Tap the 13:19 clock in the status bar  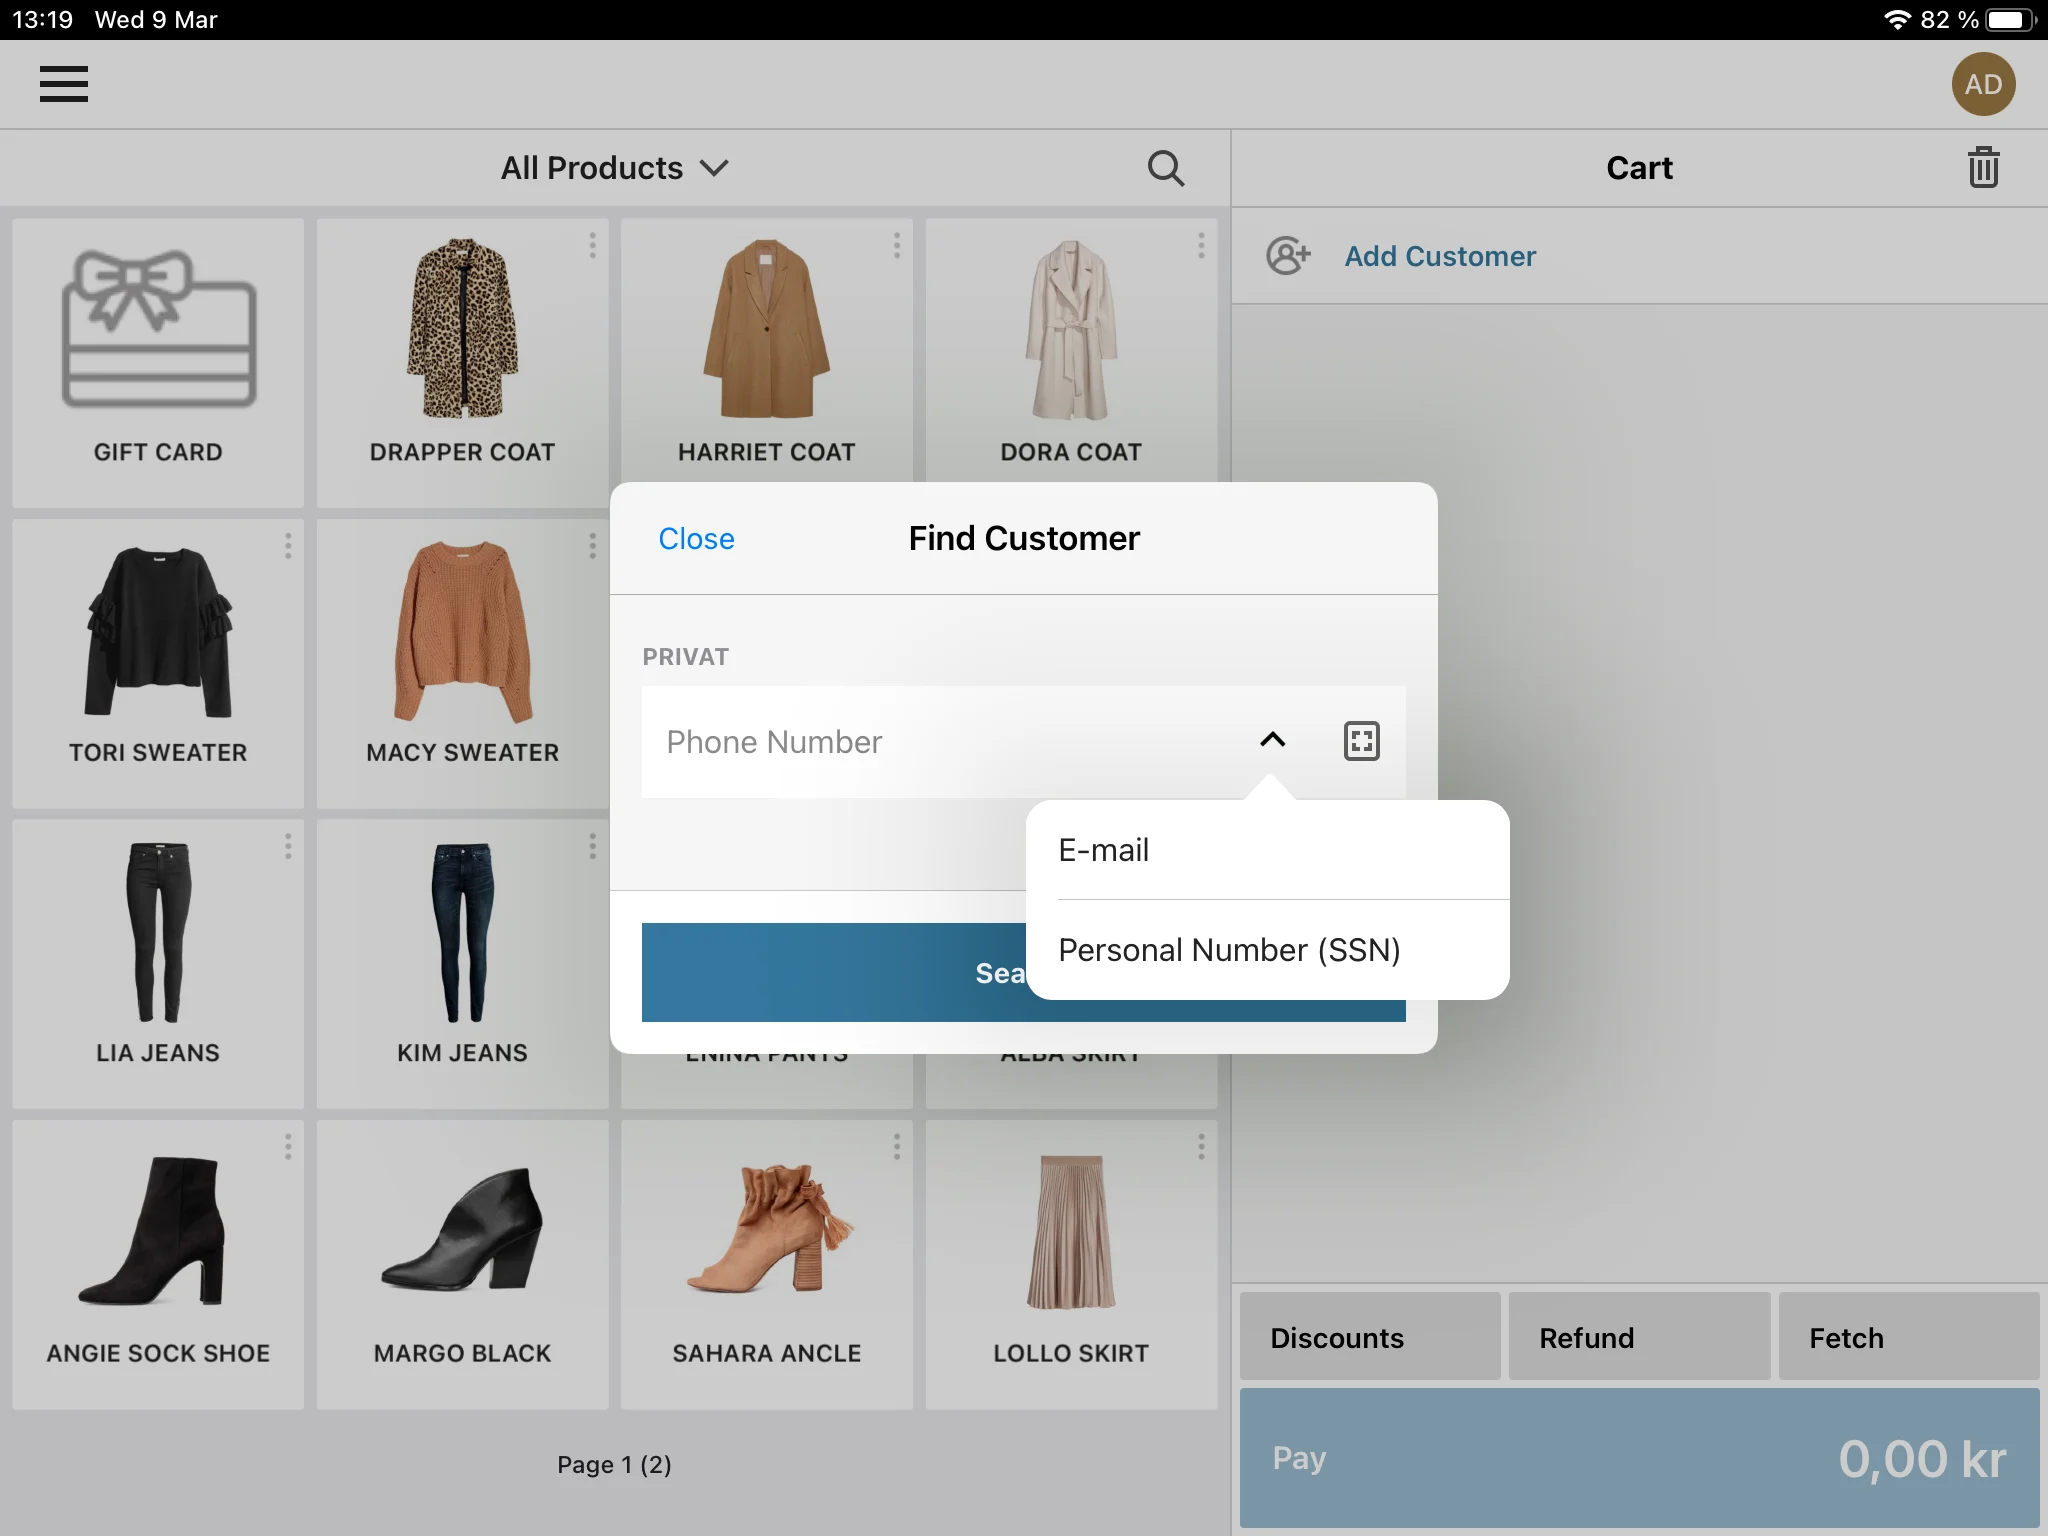[x=42, y=19]
